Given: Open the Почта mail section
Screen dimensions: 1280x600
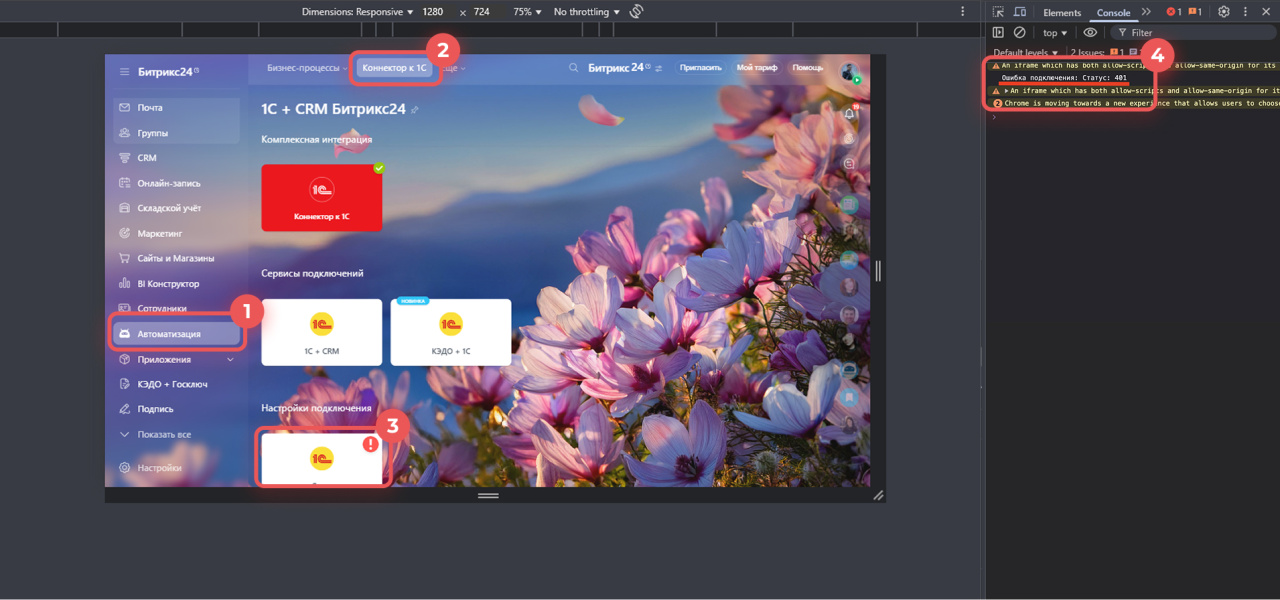Looking at the screenshot, I should [176, 107].
